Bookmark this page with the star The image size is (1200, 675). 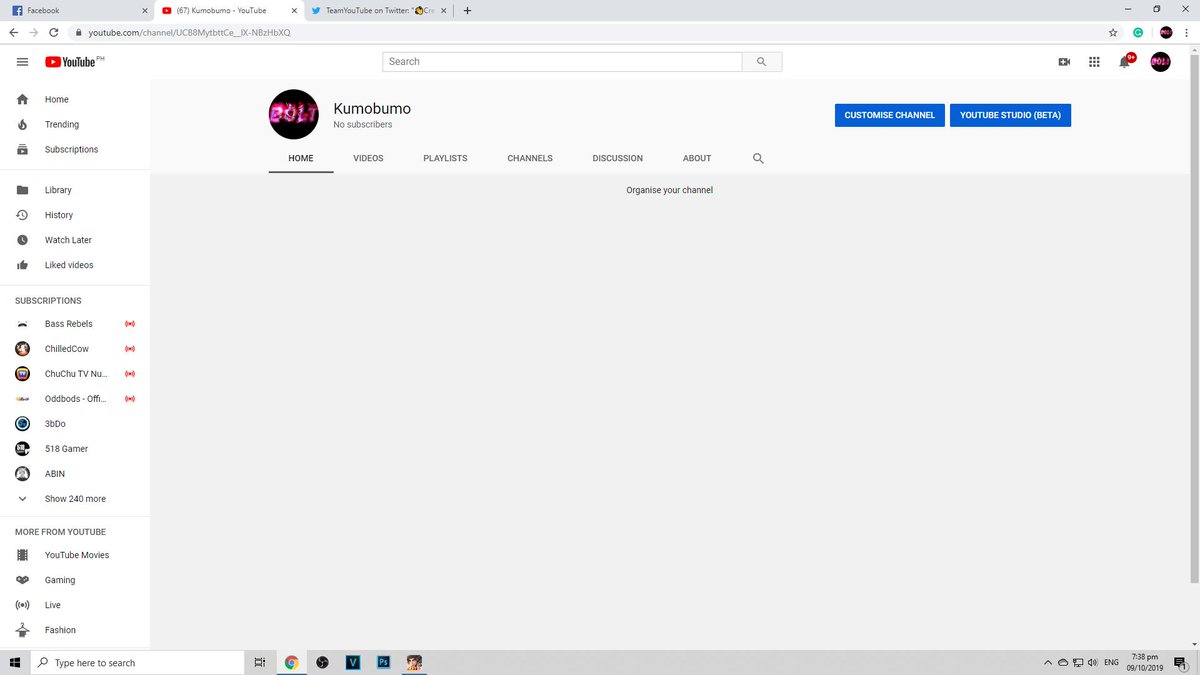click(x=1113, y=32)
